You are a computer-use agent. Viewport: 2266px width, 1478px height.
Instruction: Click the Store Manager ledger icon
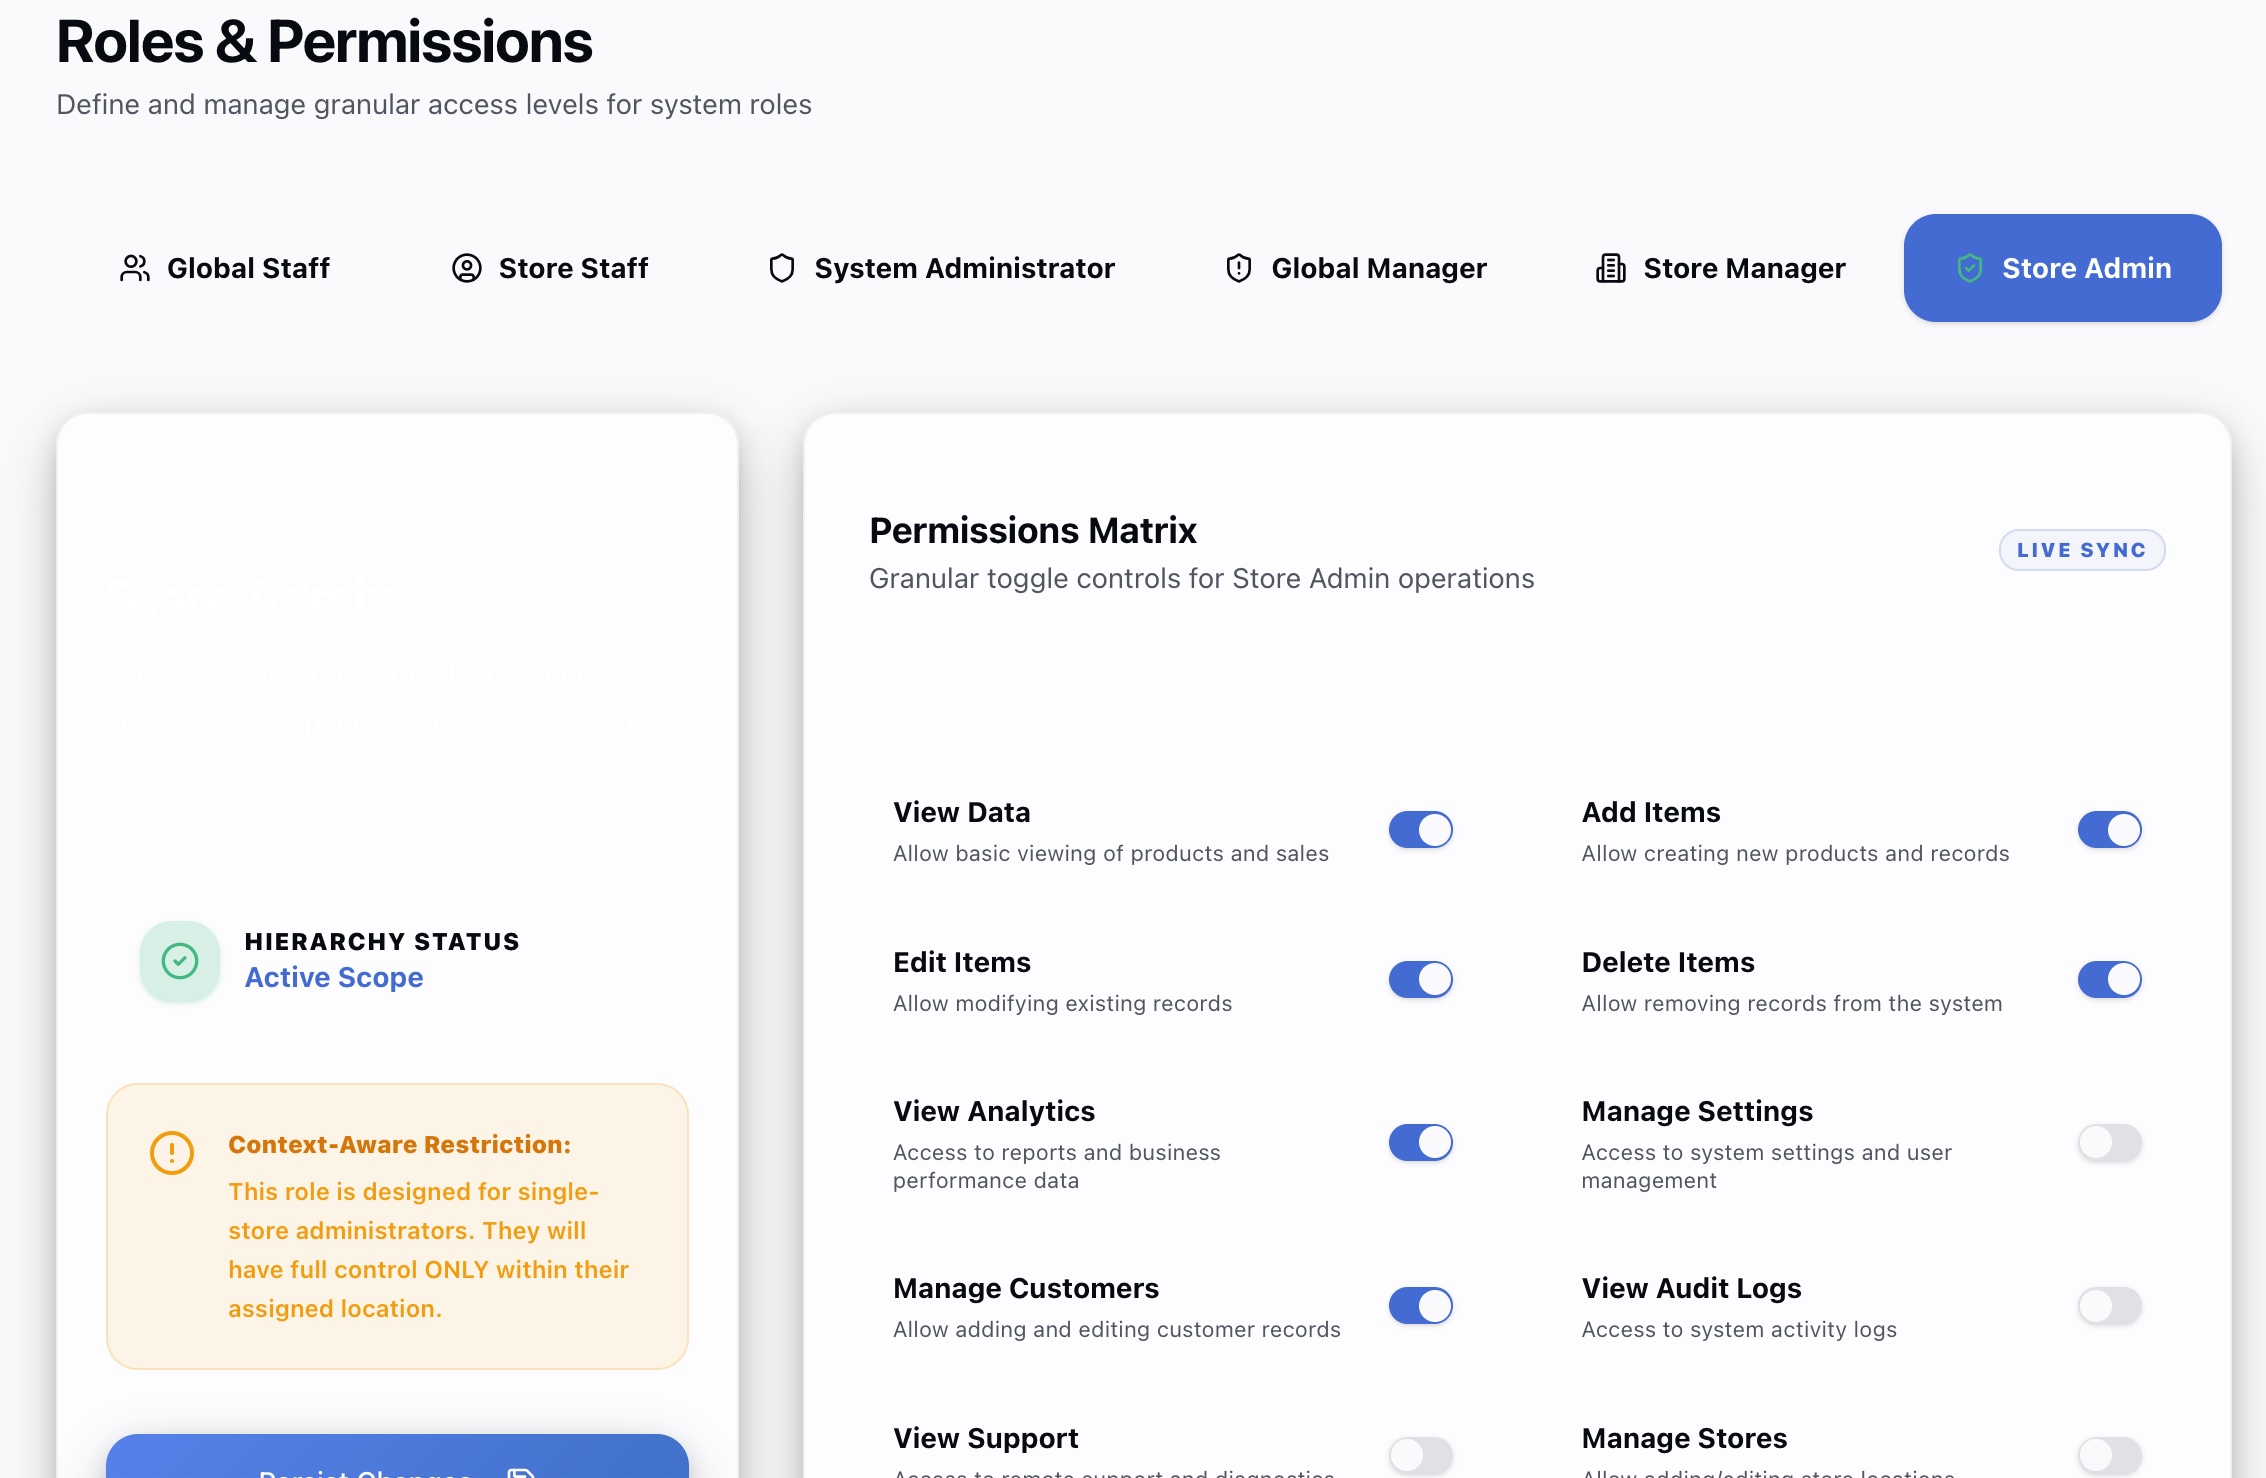click(x=1609, y=267)
